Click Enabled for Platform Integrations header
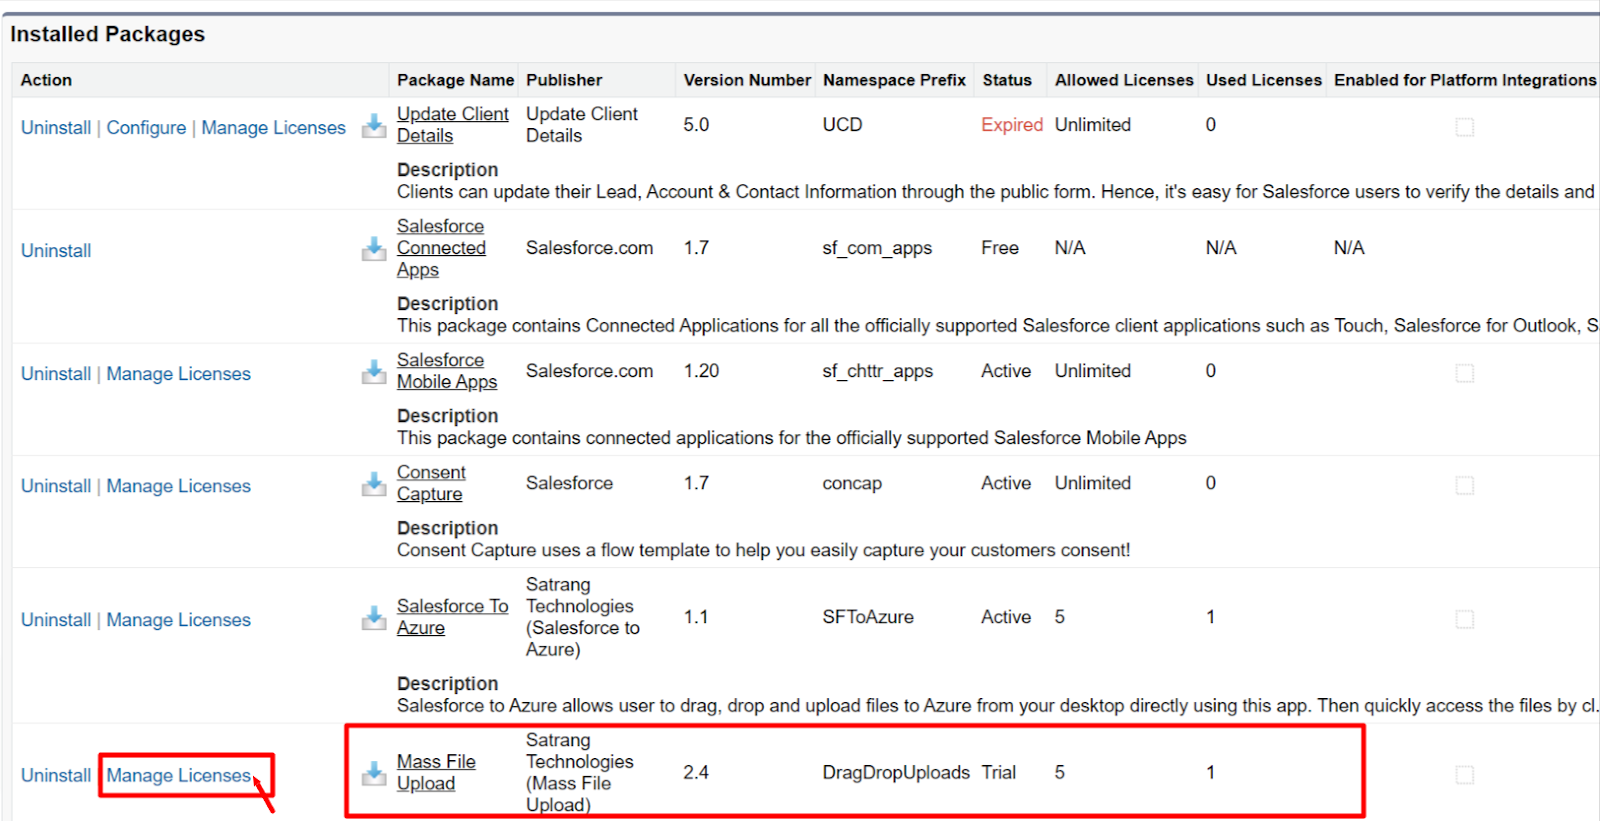 1465,80
